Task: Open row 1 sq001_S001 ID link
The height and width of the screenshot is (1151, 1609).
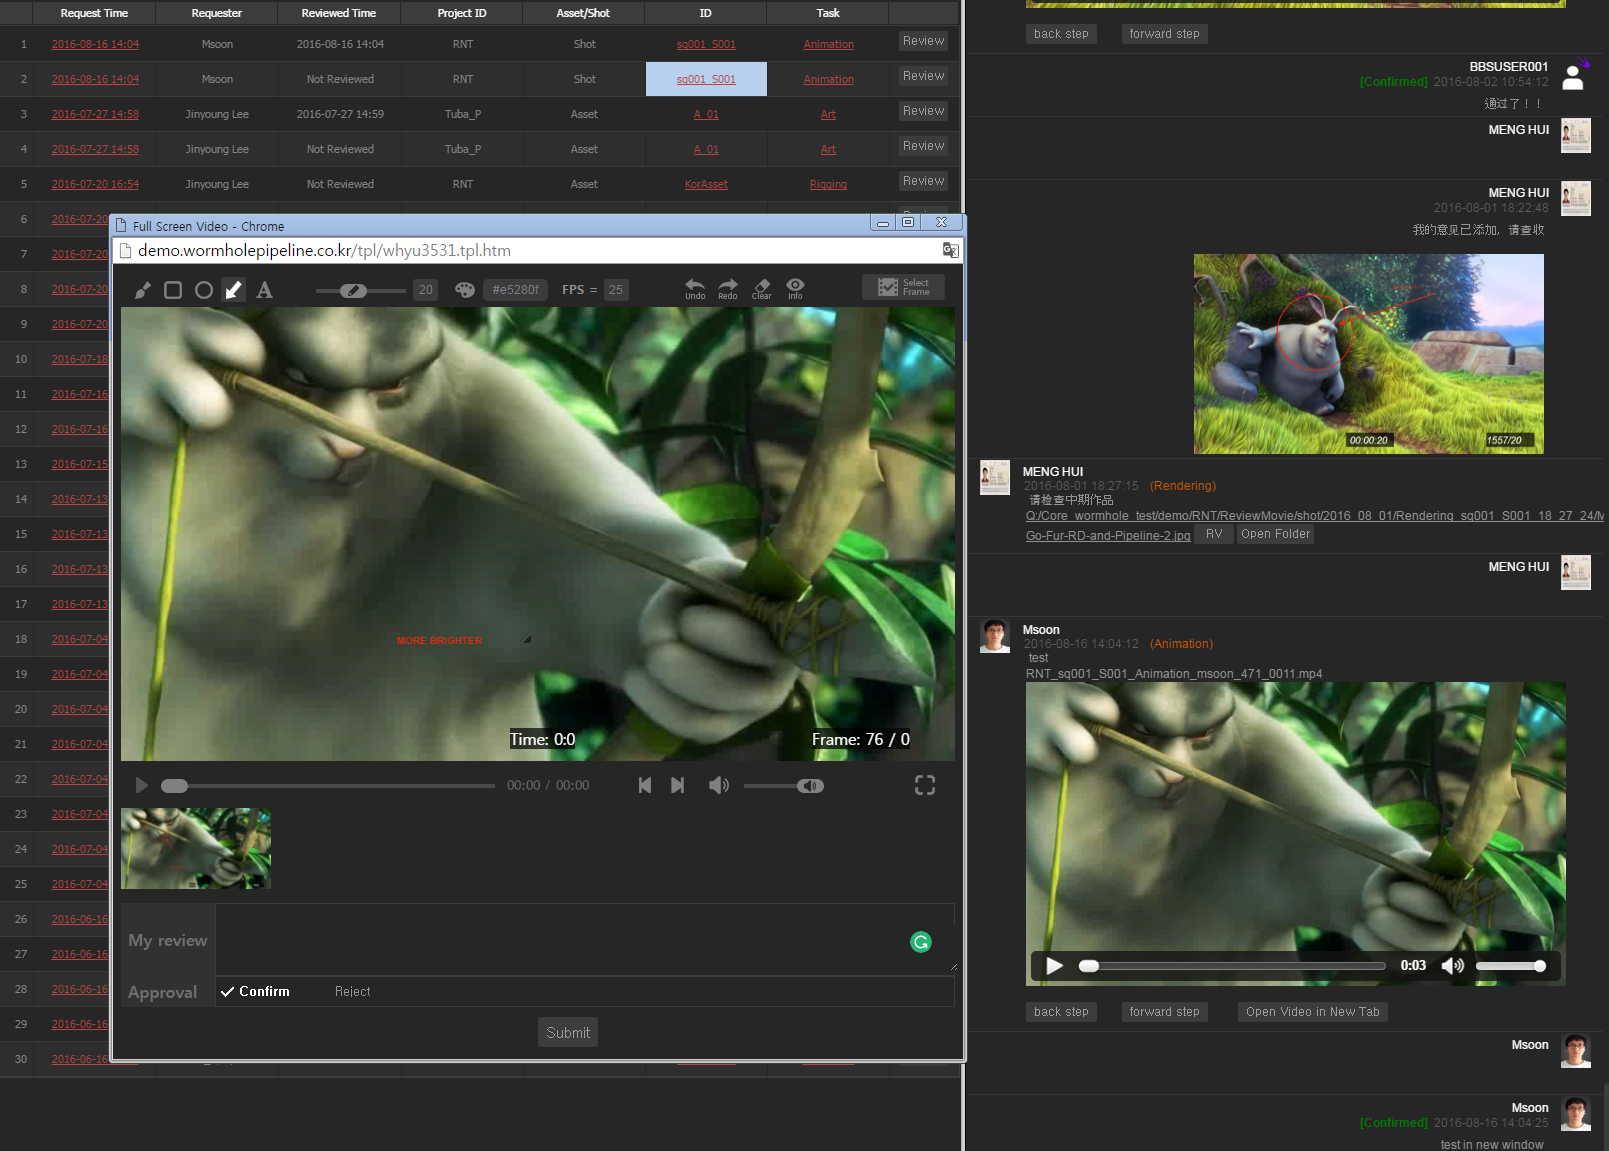Action: click(706, 44)
